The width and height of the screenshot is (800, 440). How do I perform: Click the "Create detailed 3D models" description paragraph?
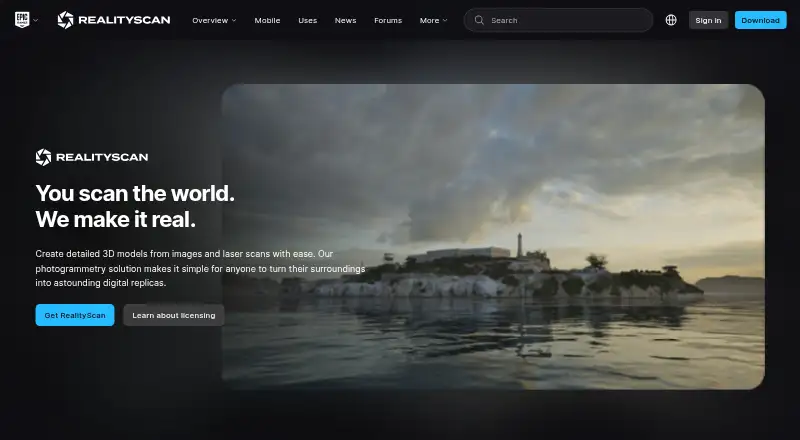pyautogui.click(x=200, y=268)
